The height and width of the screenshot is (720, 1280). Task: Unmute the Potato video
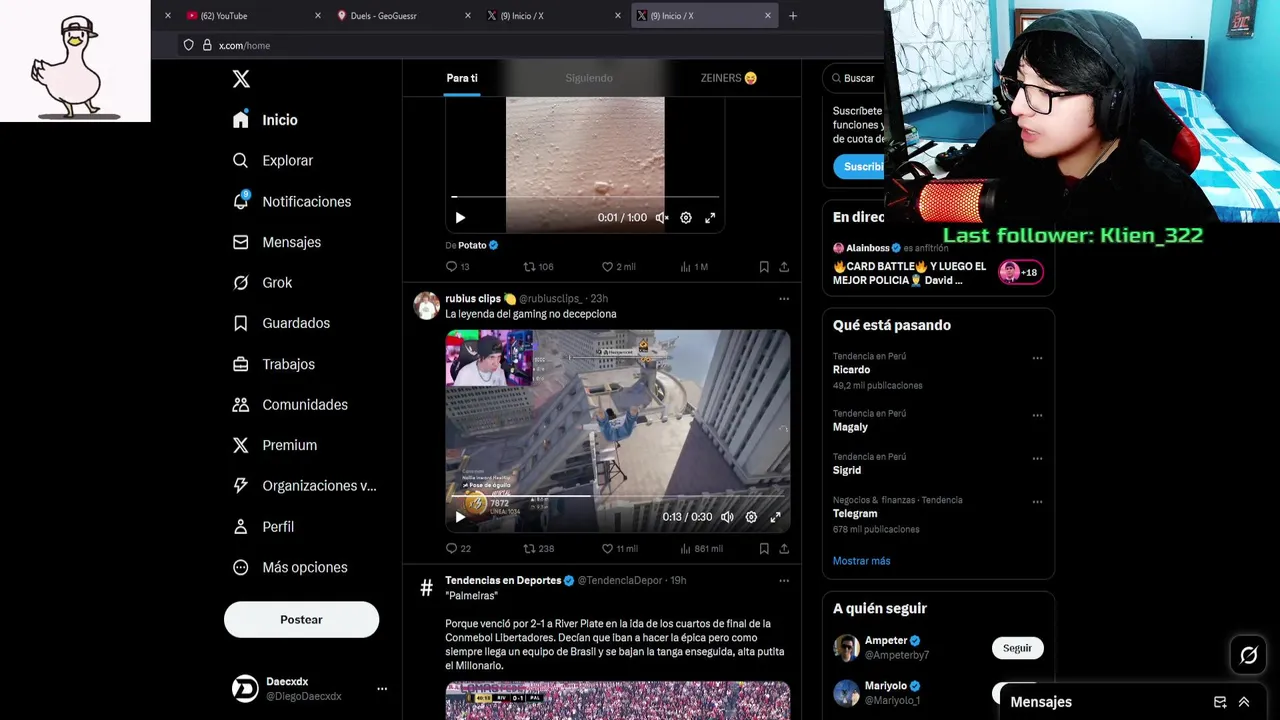[661, 218]
